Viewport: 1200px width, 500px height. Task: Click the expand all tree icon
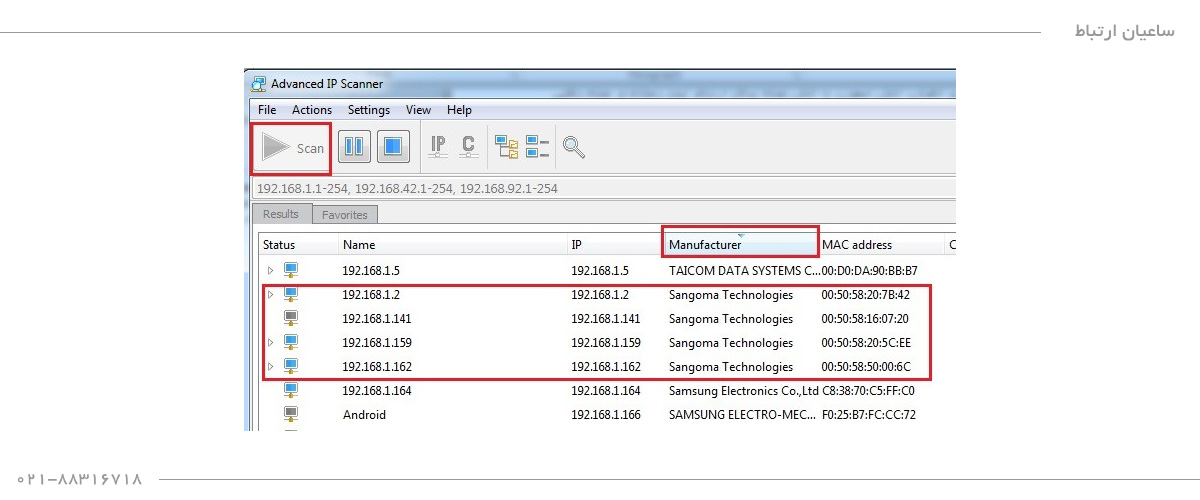tap(507, 147)
